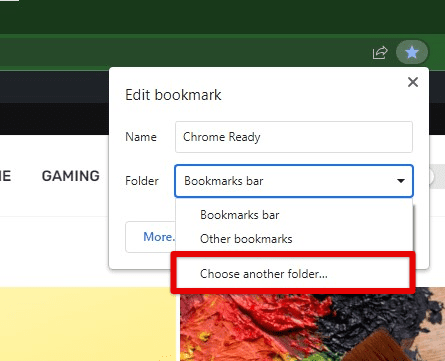Expand the Folder dropdown arrow

click(x=401, y=181)
